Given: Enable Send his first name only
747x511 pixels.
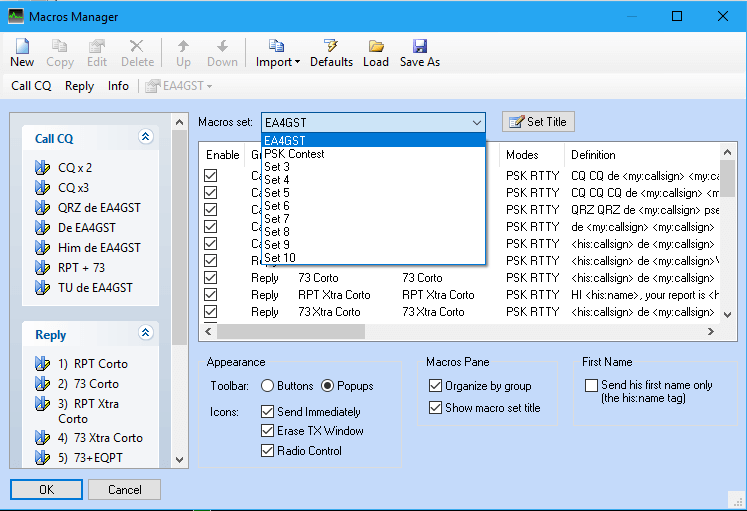Looking at the screenshot, I should coord(591,385).
